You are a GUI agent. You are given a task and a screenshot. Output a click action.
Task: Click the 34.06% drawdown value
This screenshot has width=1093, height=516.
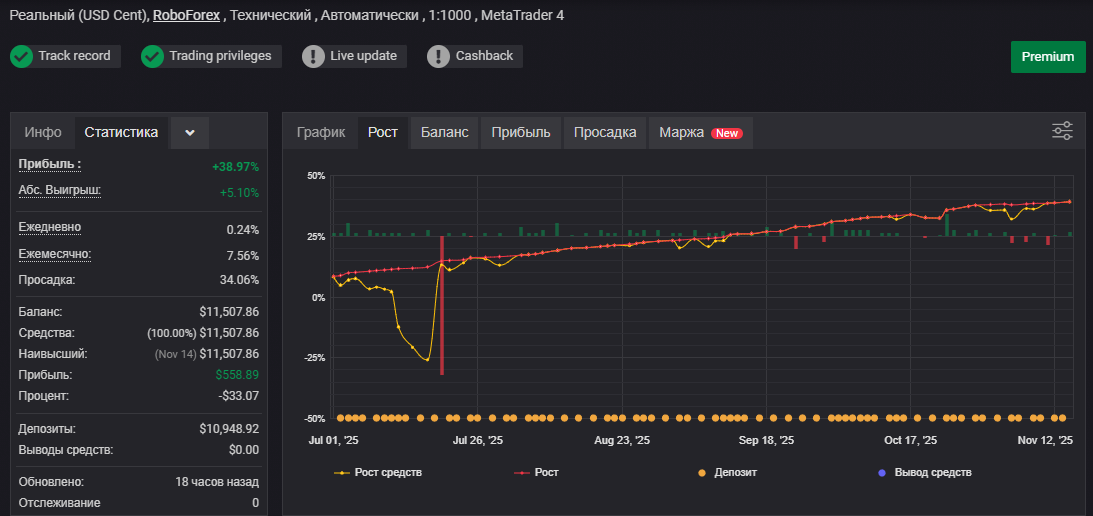239,280
